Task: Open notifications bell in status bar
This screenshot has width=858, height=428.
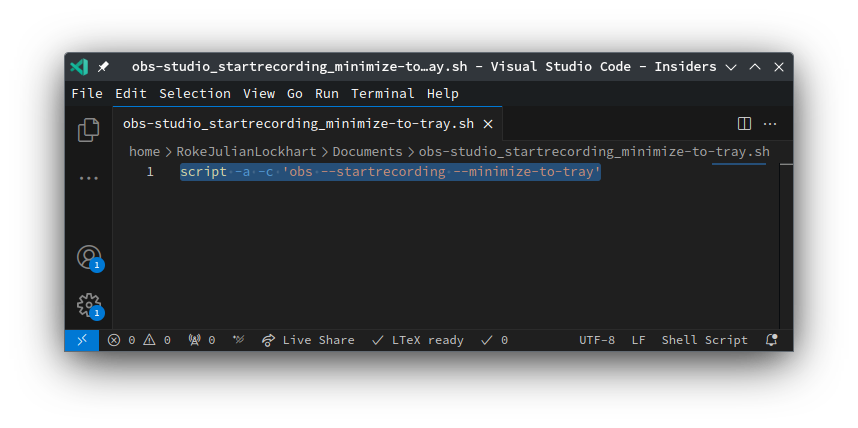Action: tap(772, 340)
